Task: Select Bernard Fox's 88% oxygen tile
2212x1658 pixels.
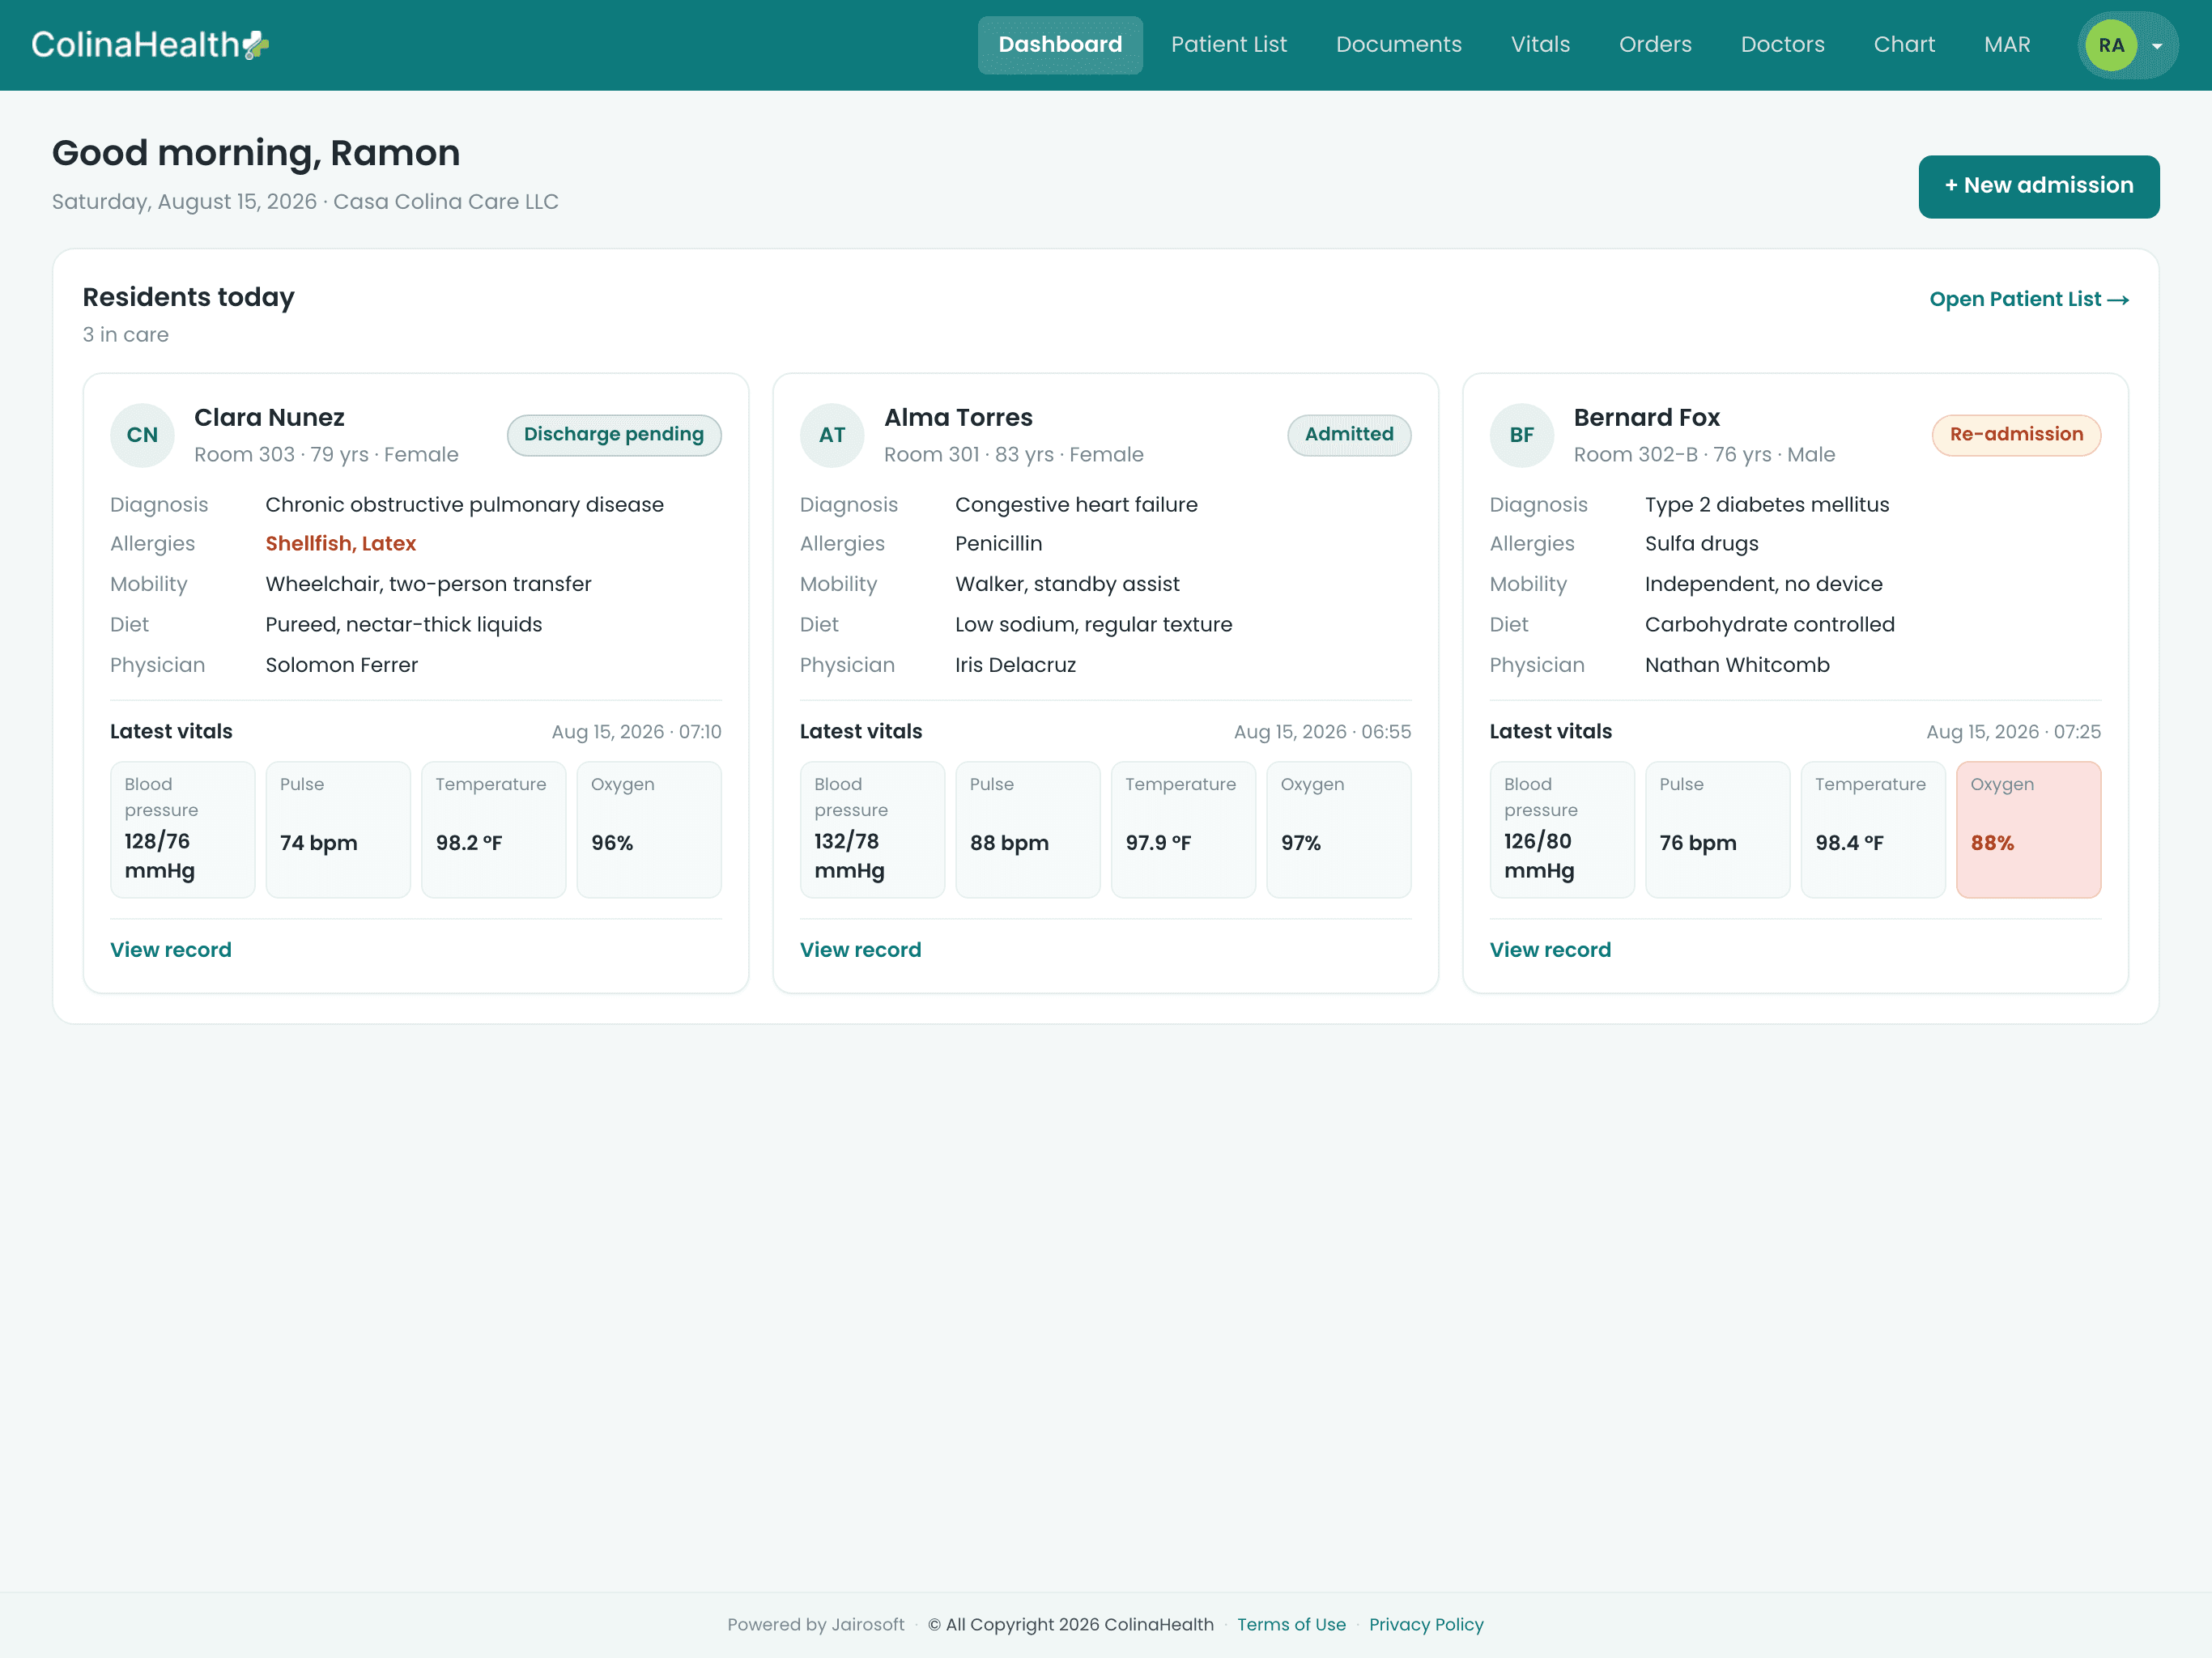Action: 2028,830
